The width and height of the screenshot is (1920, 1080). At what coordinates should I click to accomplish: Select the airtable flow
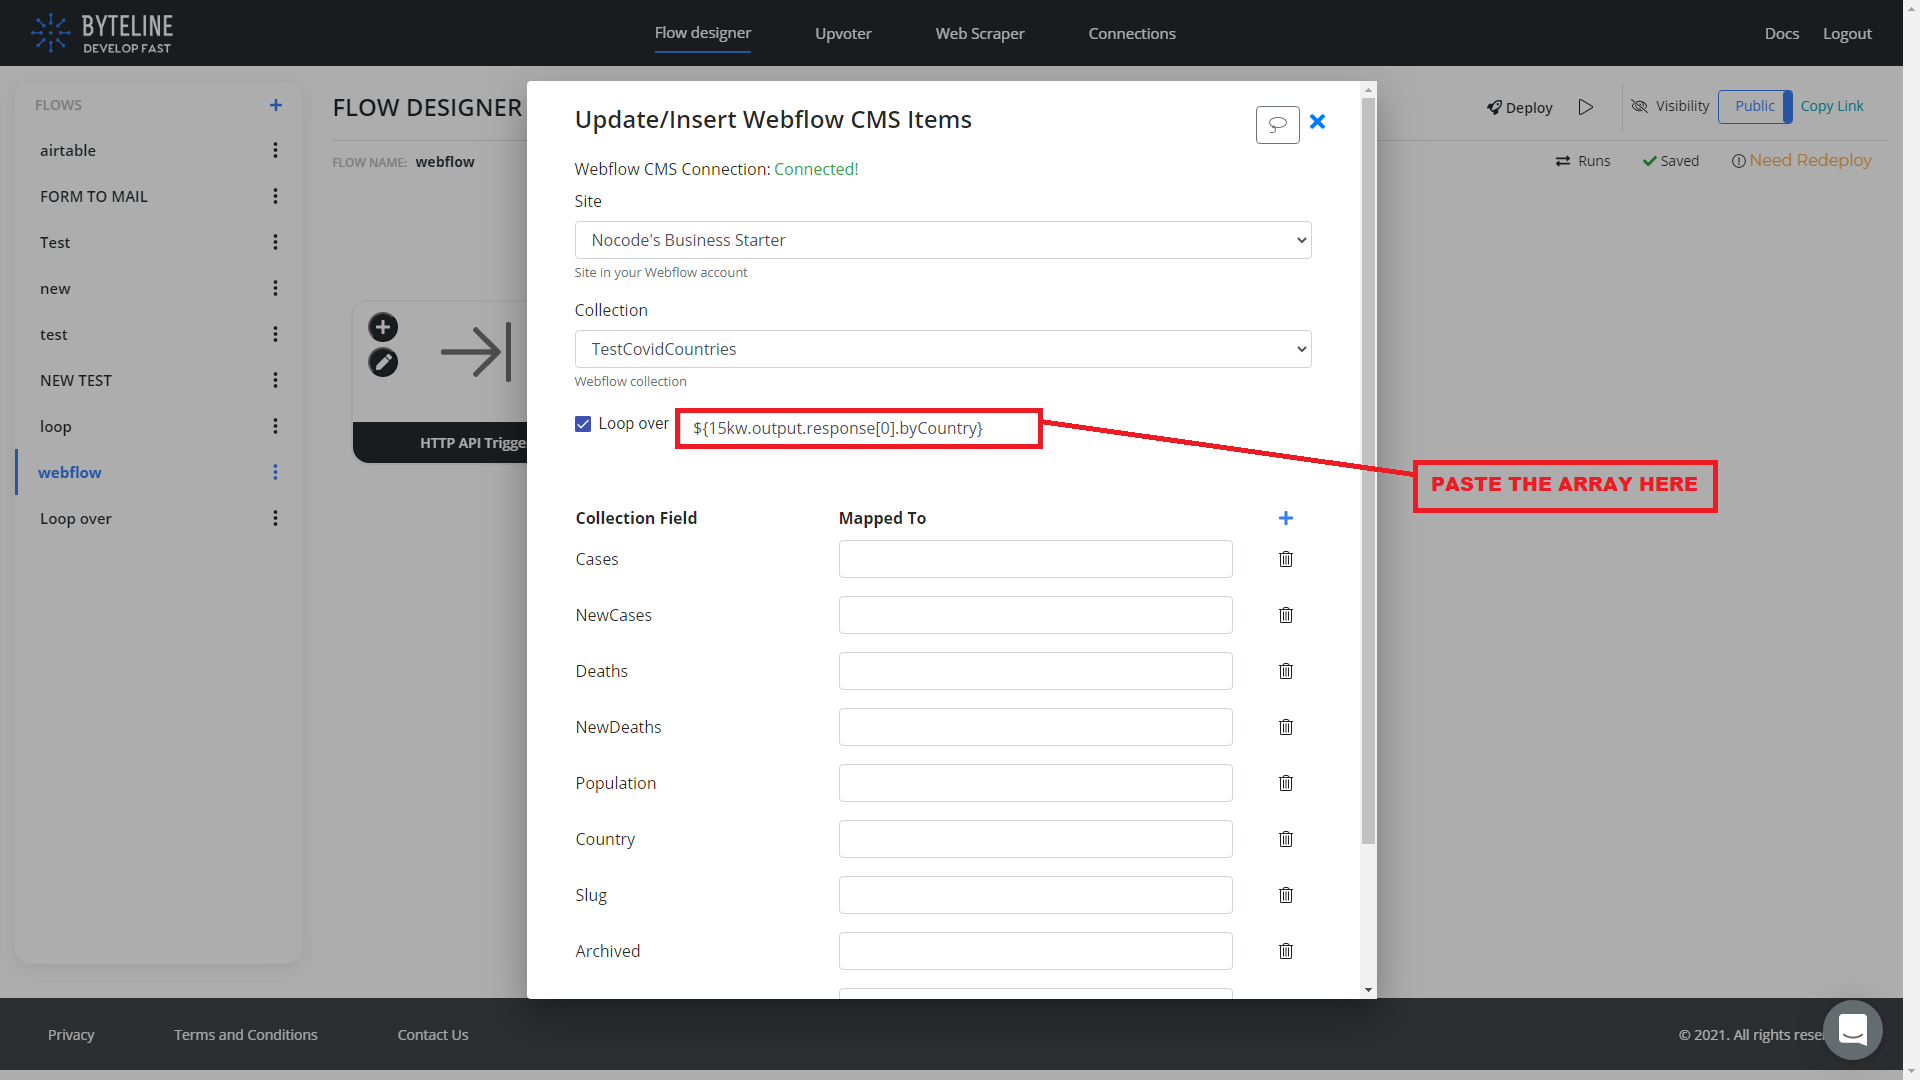(x=68, y=150)
